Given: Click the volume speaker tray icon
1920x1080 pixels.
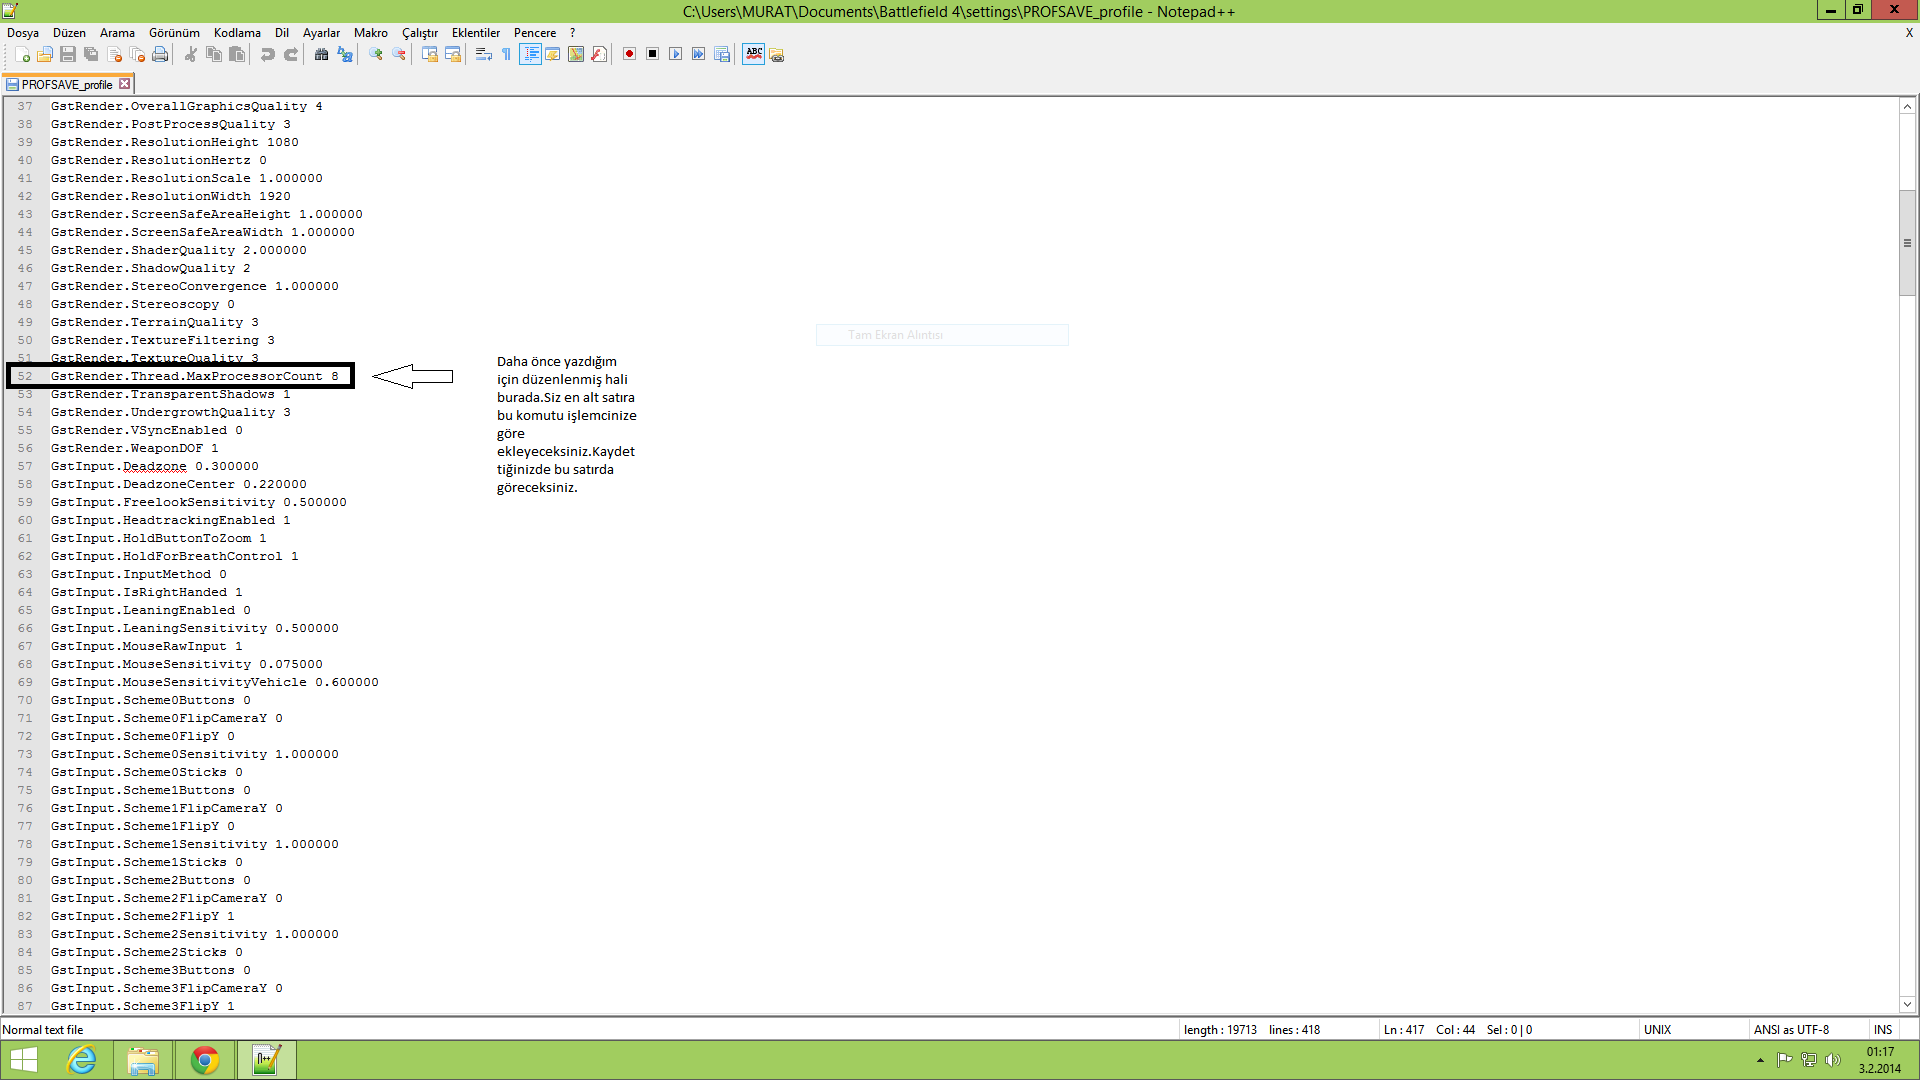Looking at the screenshot, I should click(x=1832, y=1060).
